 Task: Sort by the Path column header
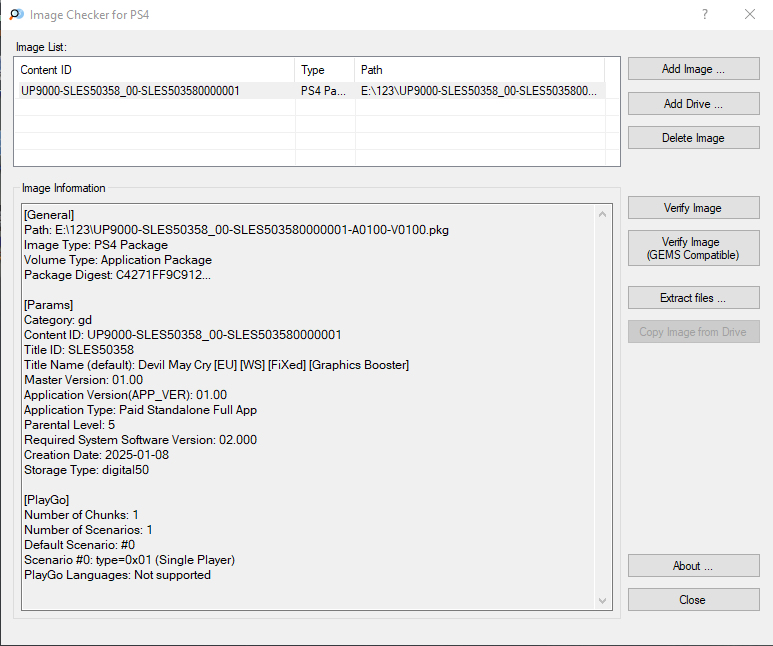[480, 70]
